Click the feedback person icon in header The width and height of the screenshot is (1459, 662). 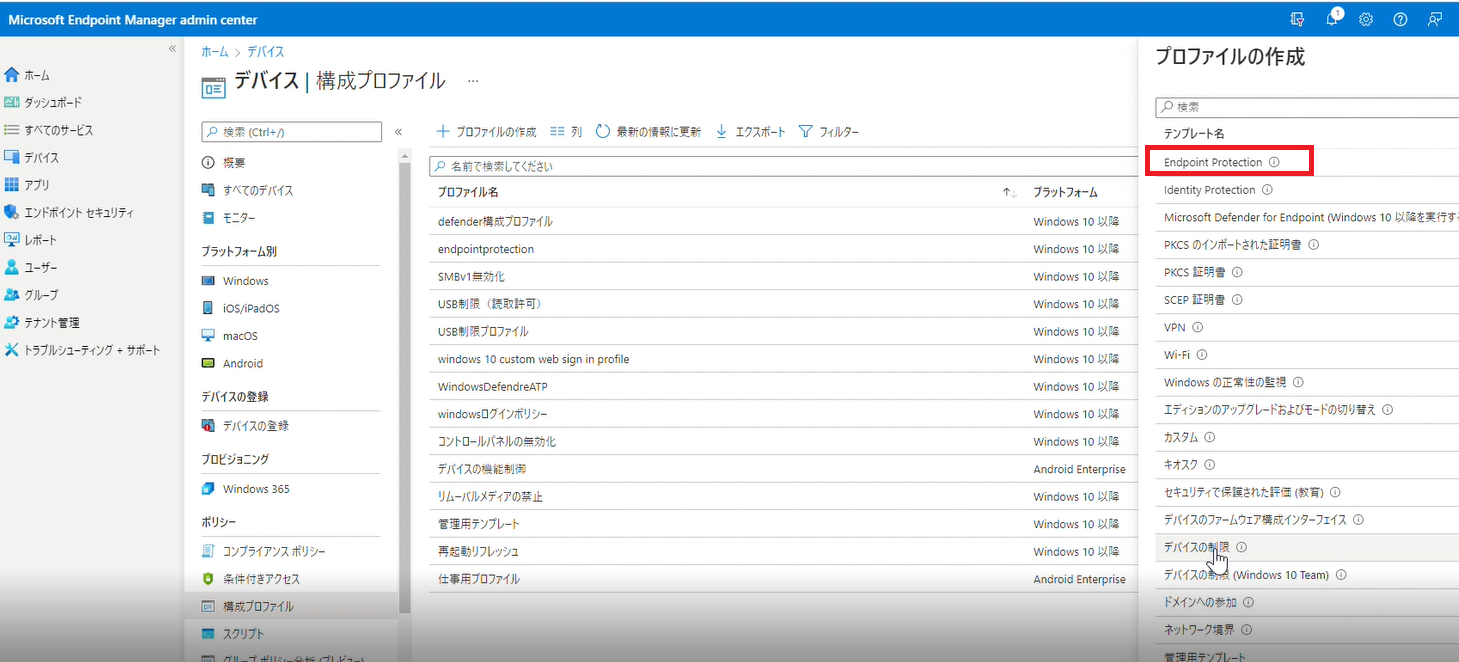click(1435, 19)
